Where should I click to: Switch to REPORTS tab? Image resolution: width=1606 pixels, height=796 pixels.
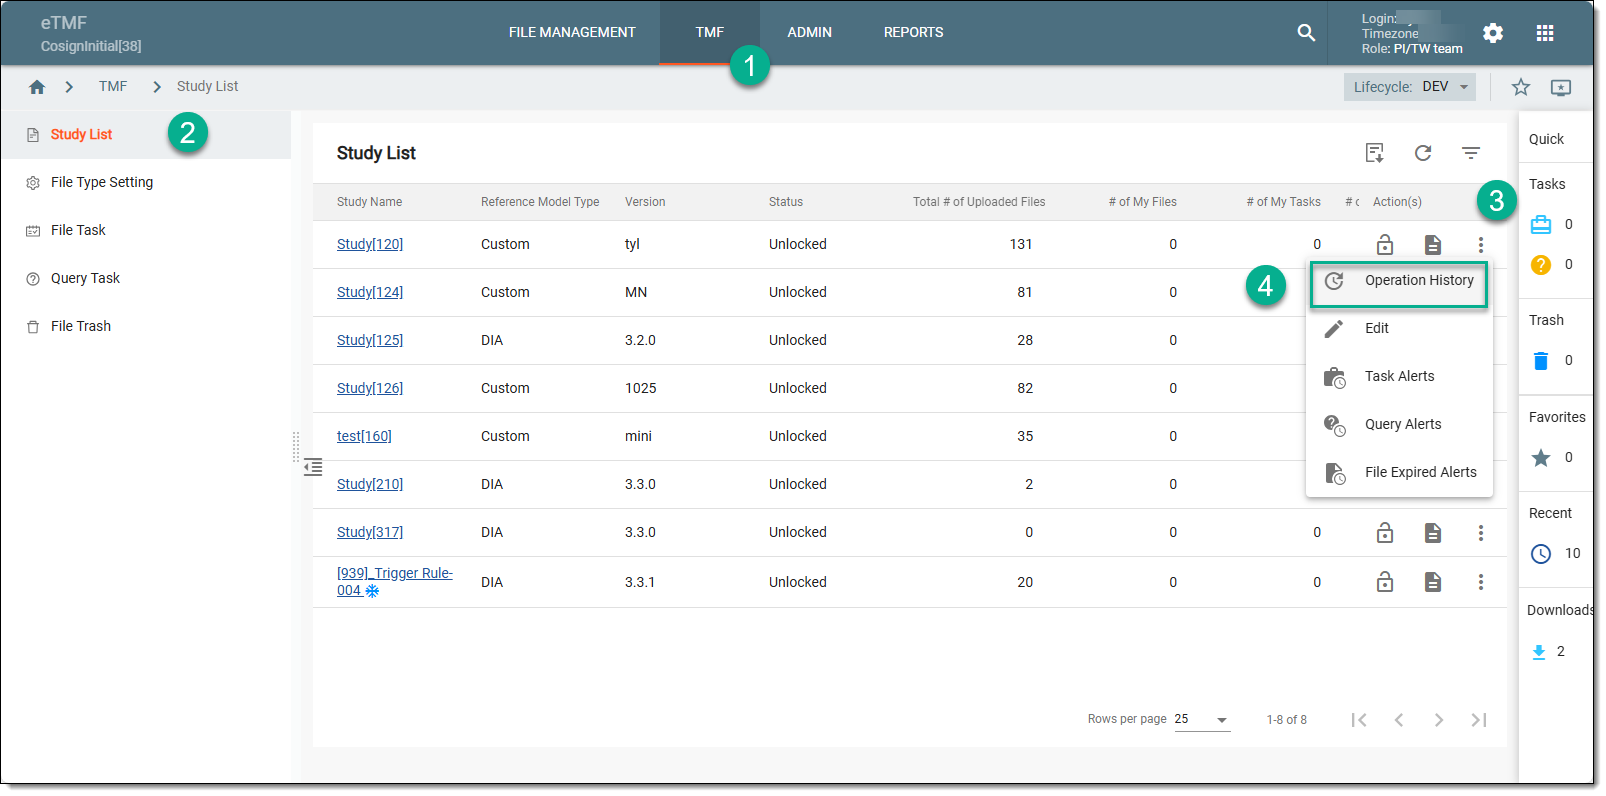[x=913, y=32]
